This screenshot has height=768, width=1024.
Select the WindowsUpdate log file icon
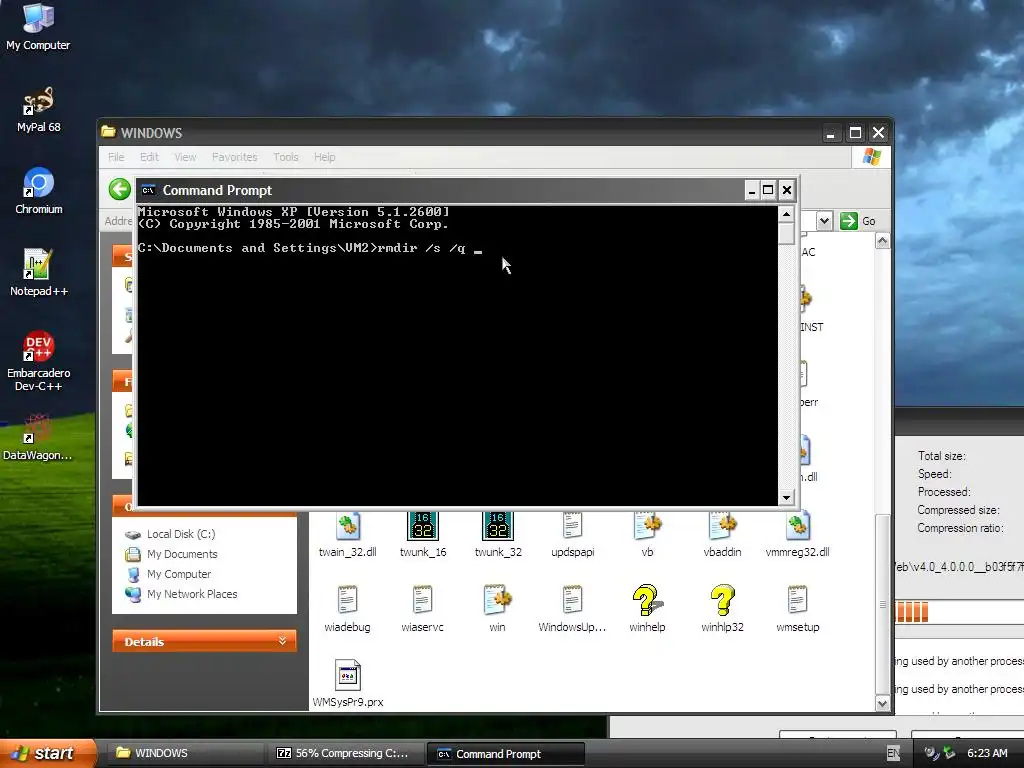(572, 609)
